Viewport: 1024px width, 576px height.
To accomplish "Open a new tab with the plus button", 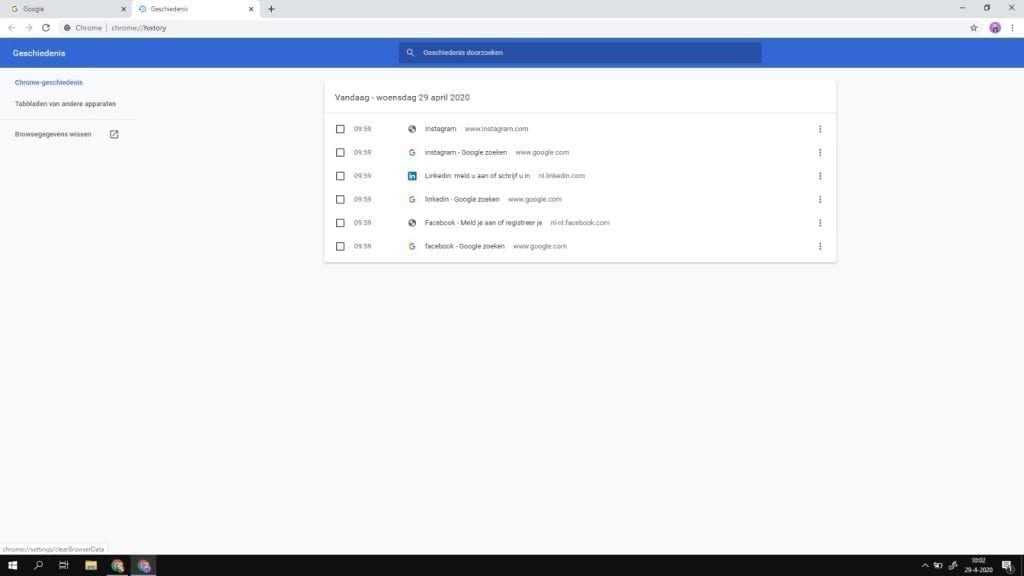I will click(271, 9).
